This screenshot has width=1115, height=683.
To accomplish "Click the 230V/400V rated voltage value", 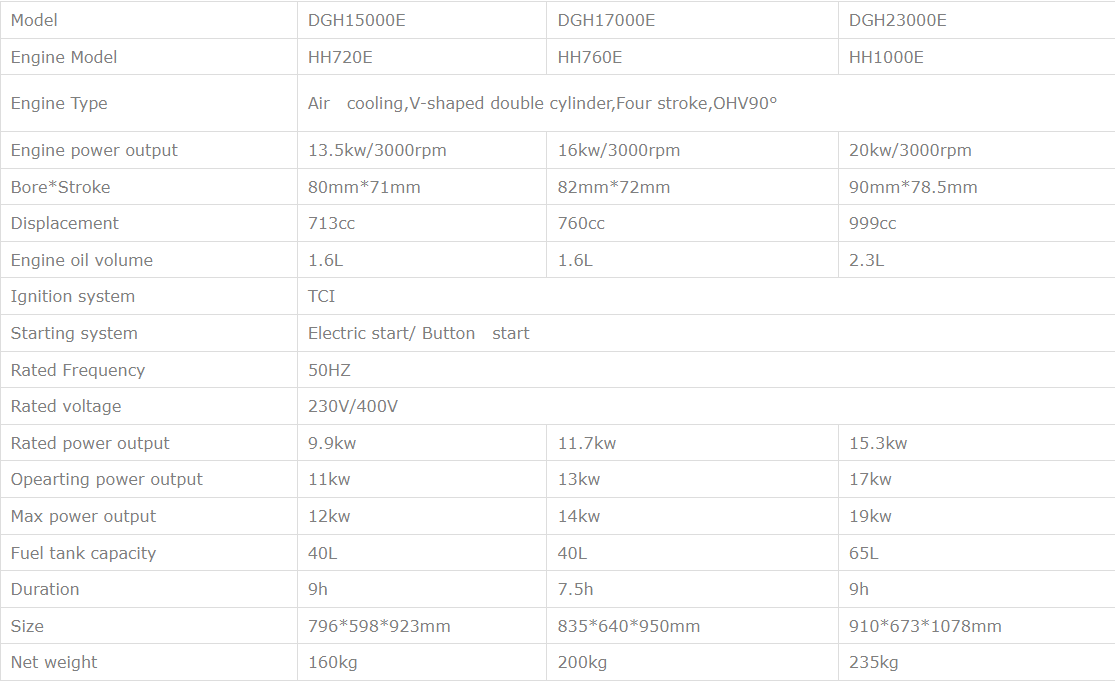I will point(353,406).
